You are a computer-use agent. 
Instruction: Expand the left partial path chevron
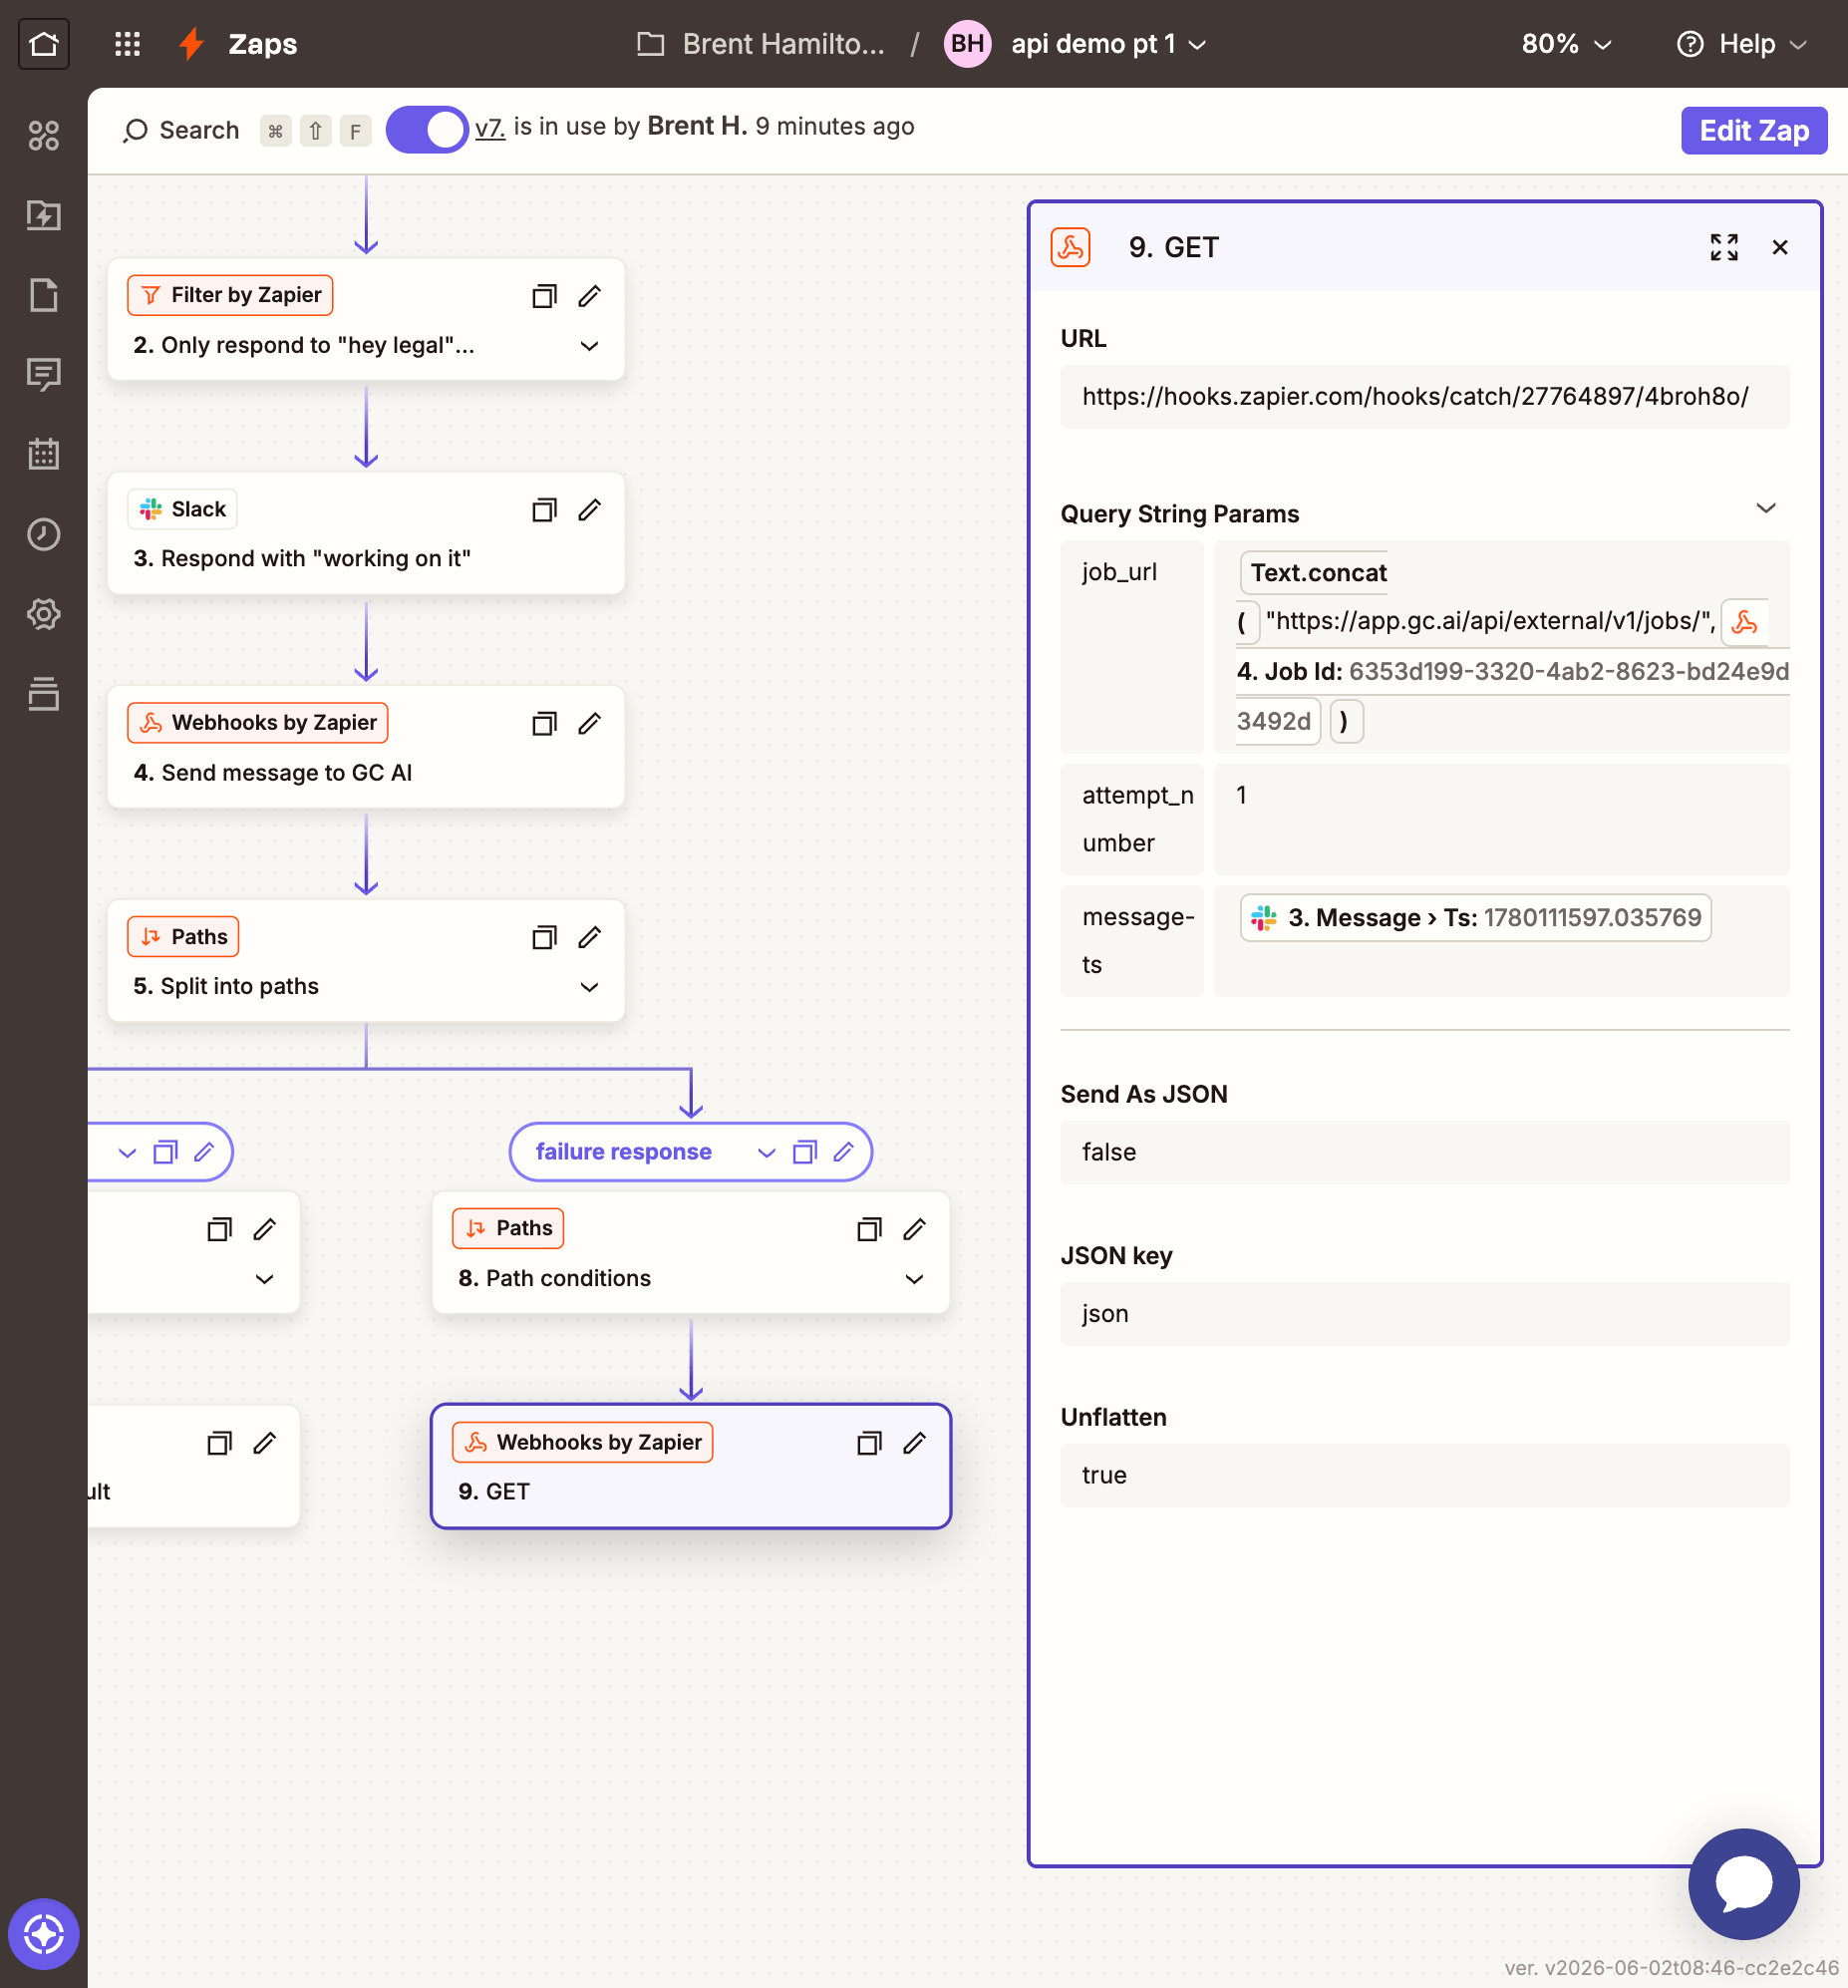tap(127, 1152)
